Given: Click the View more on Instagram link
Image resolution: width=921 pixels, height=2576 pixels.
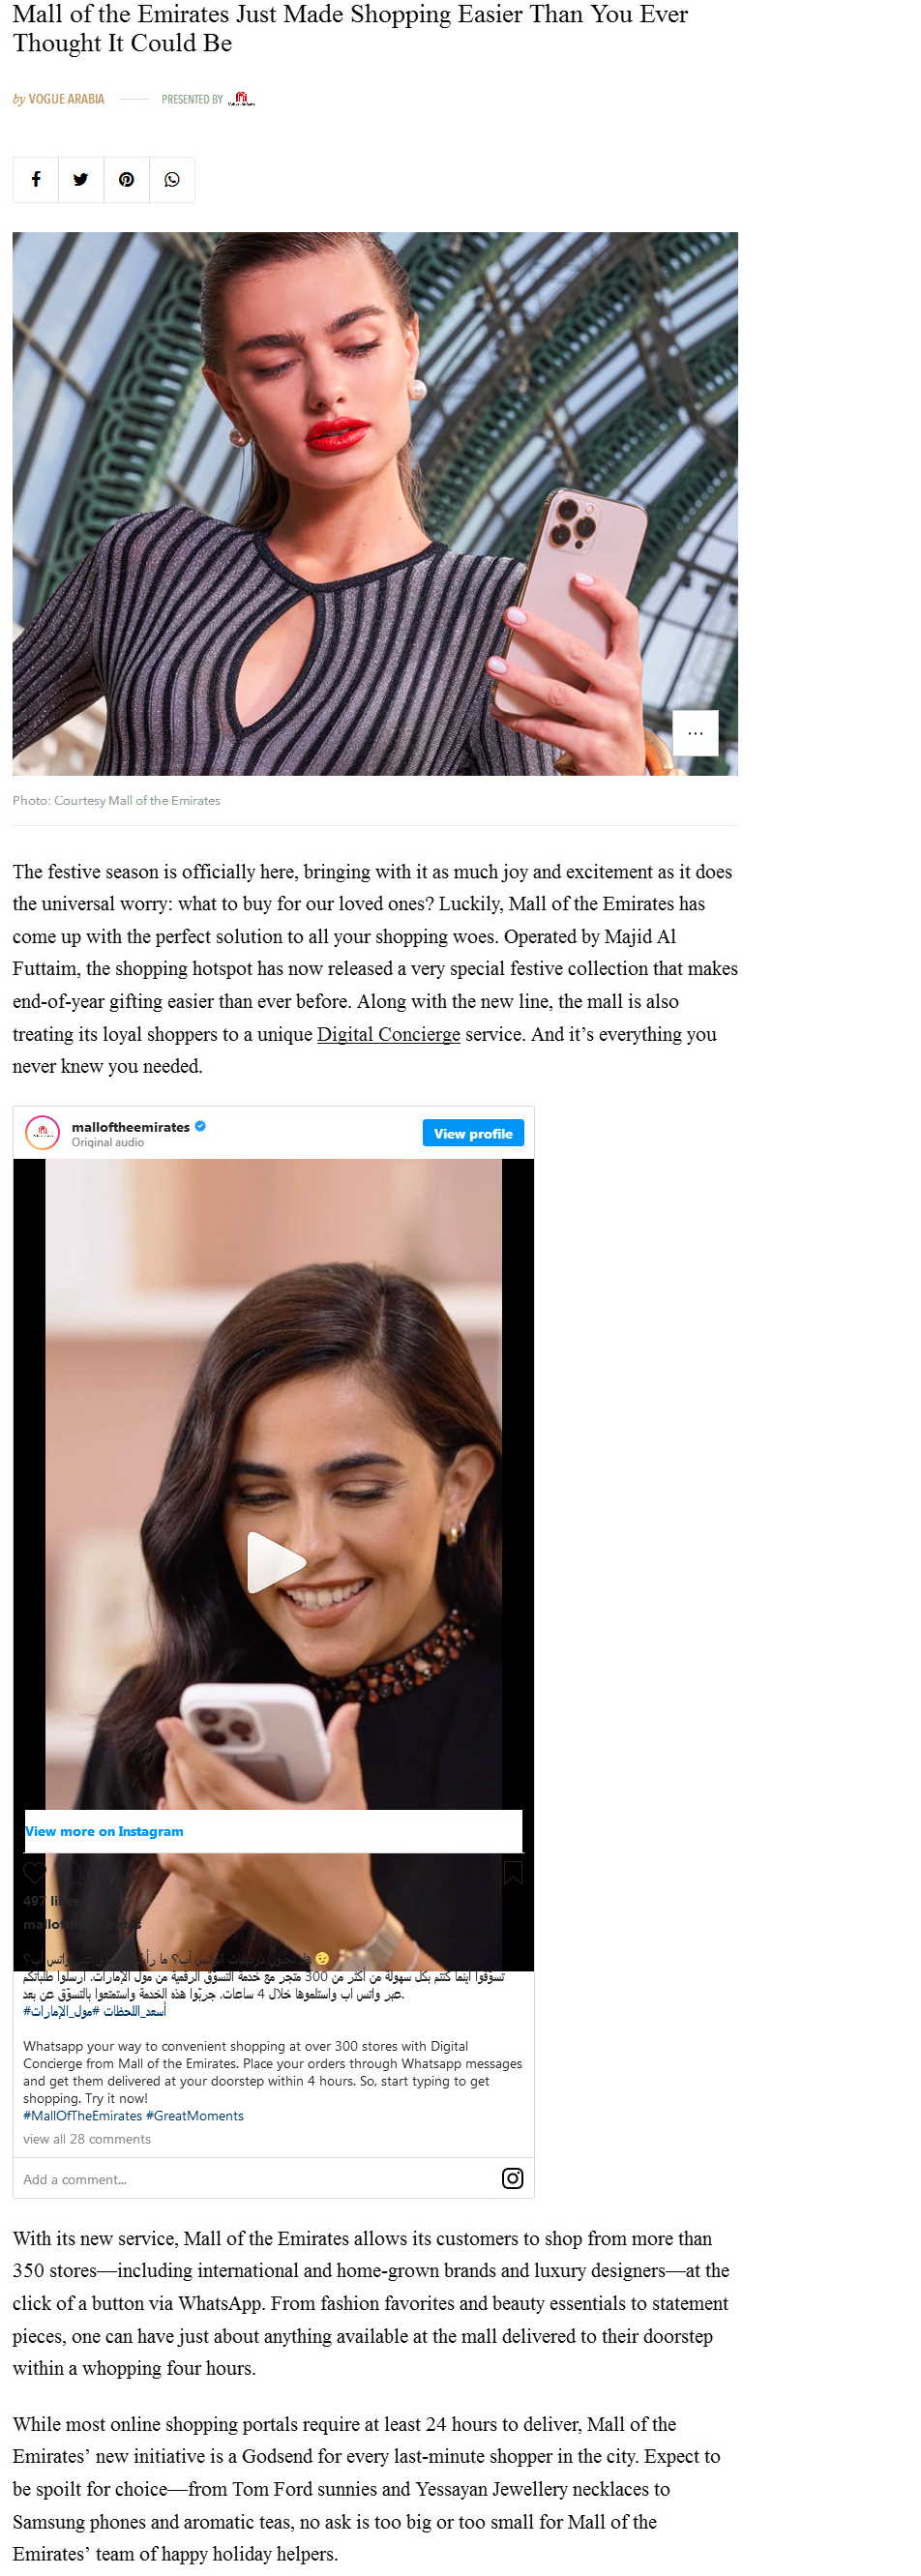Looking at the screenshot, I should [104, 1831].
